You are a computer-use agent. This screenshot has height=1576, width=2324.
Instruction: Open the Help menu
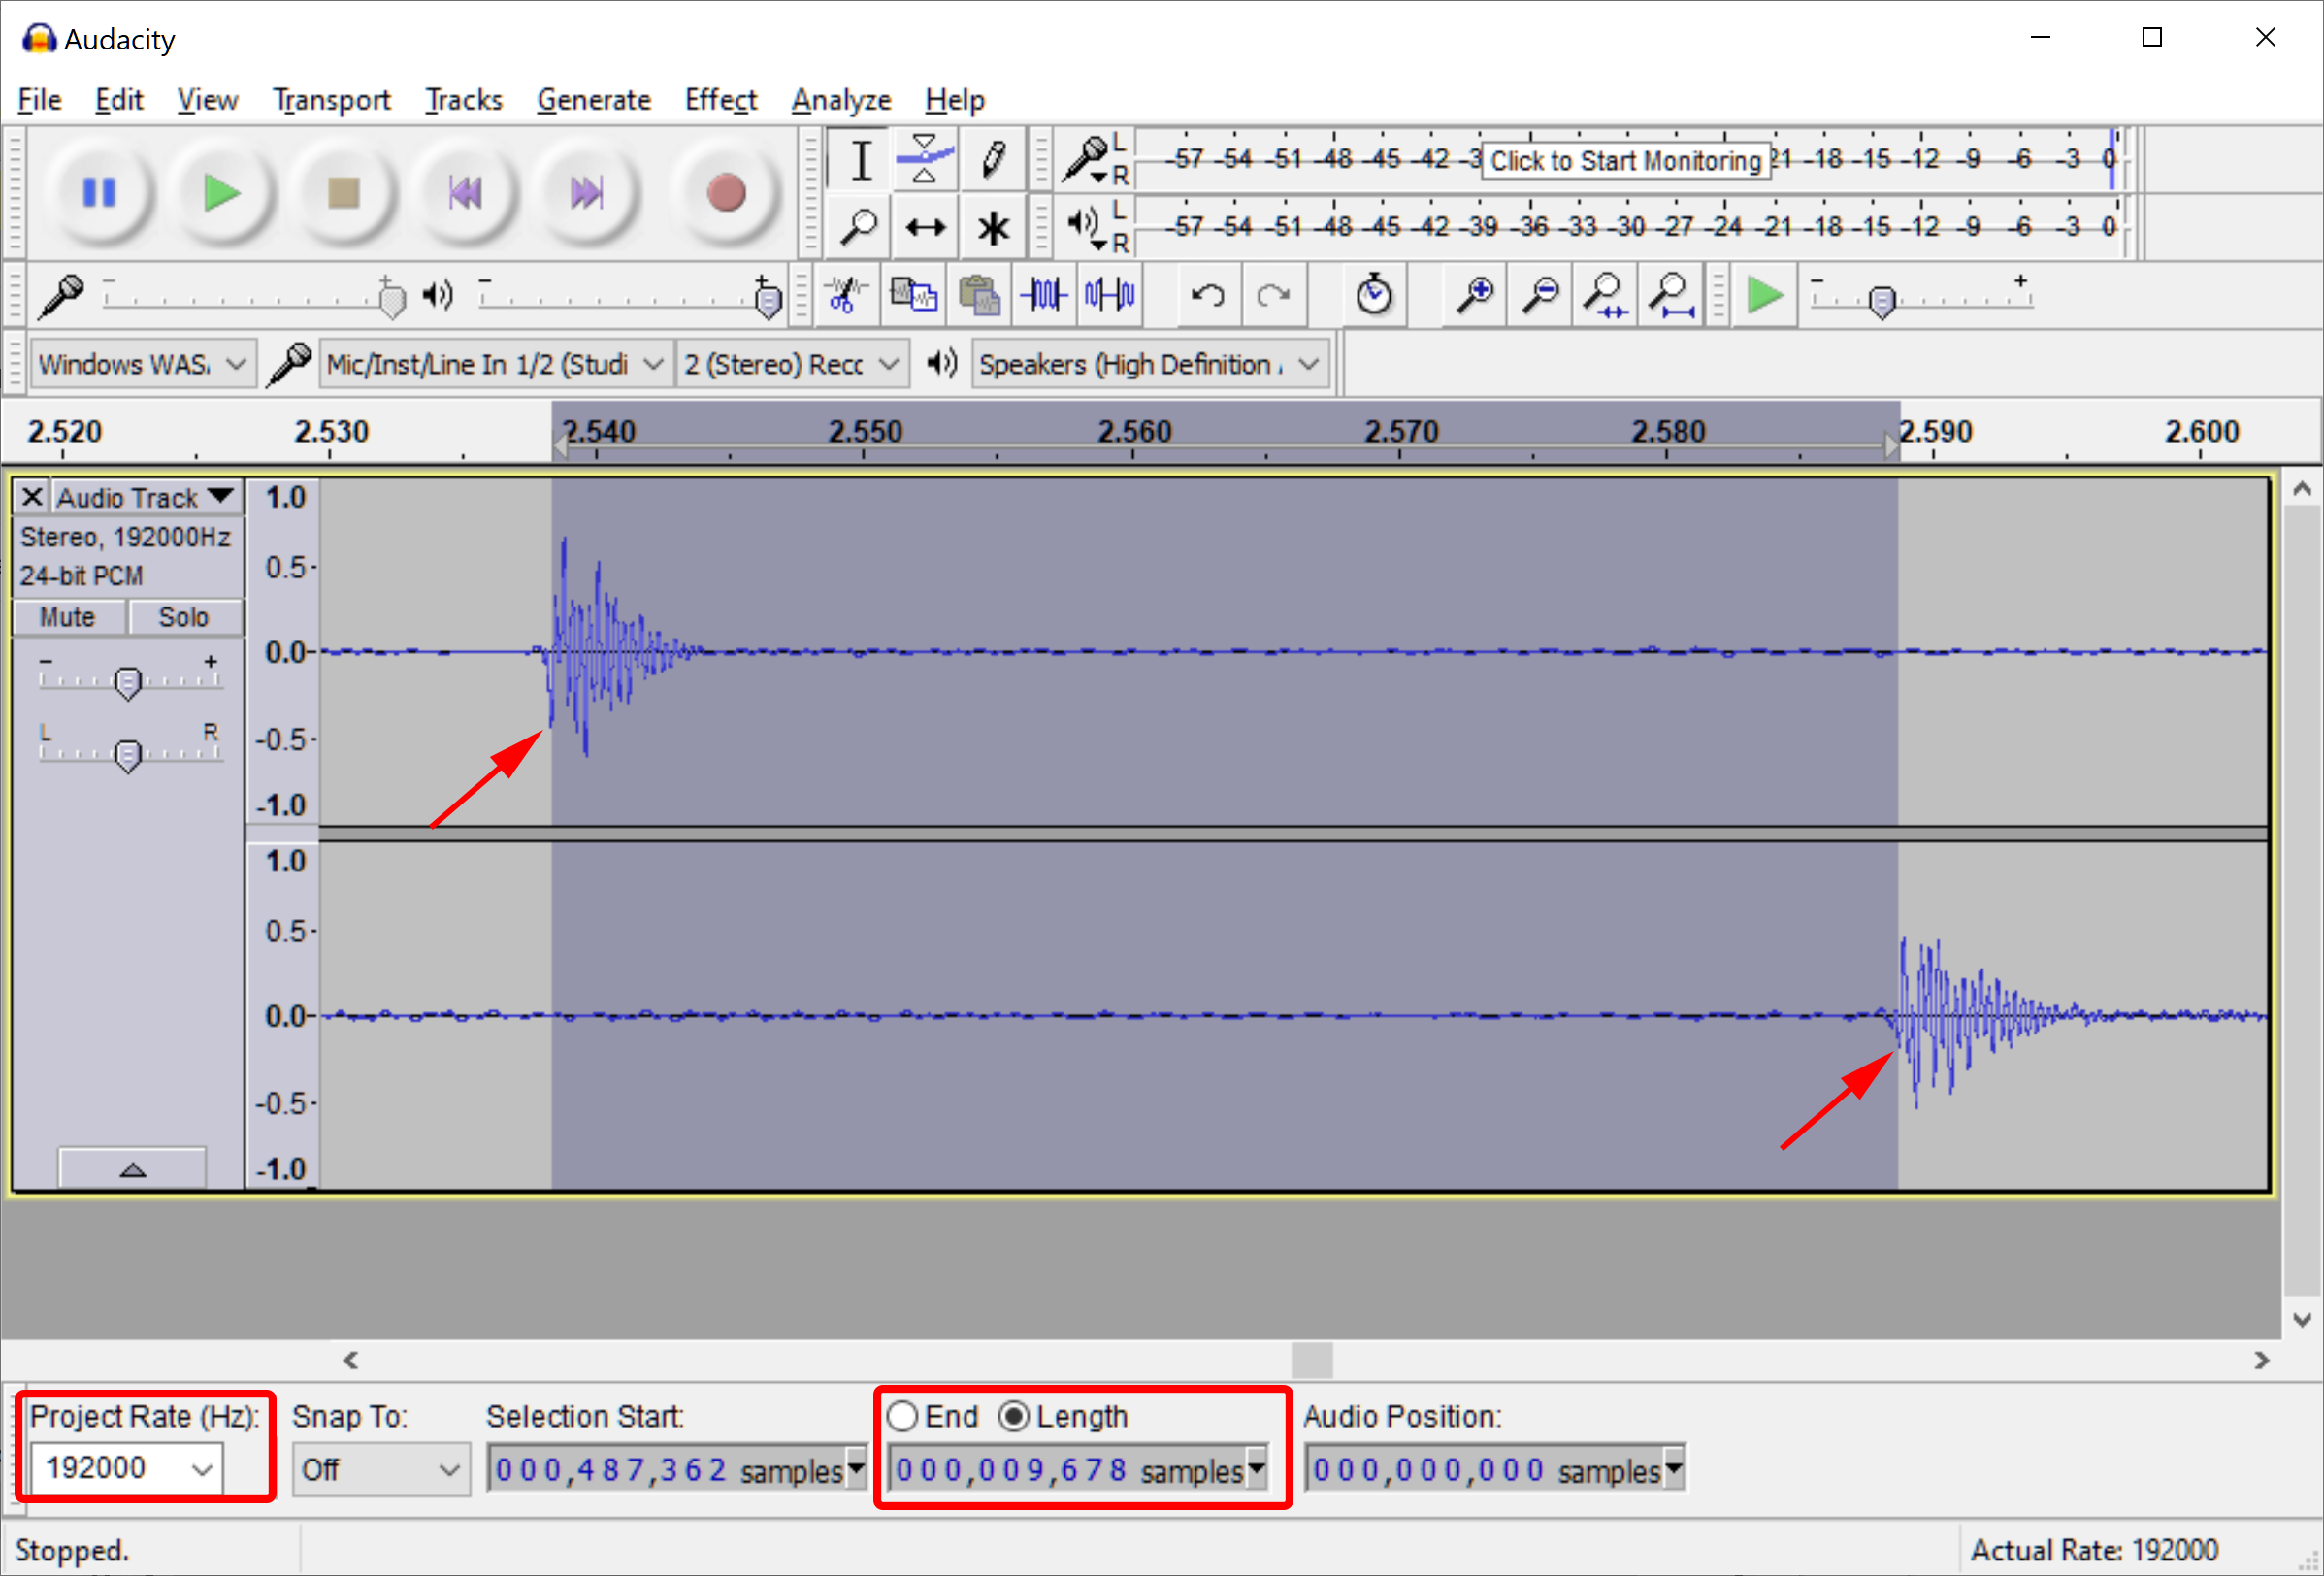tap(955, 100)
